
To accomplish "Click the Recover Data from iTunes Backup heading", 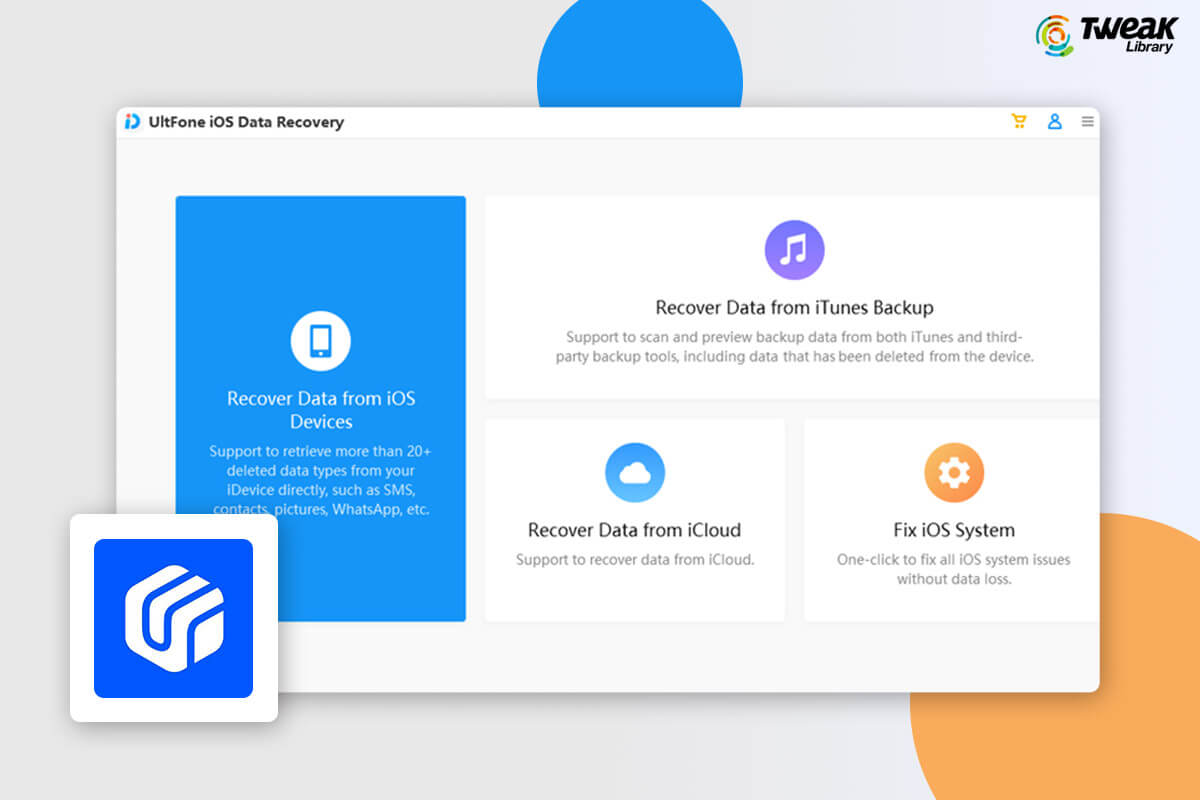I will [793, 308].
